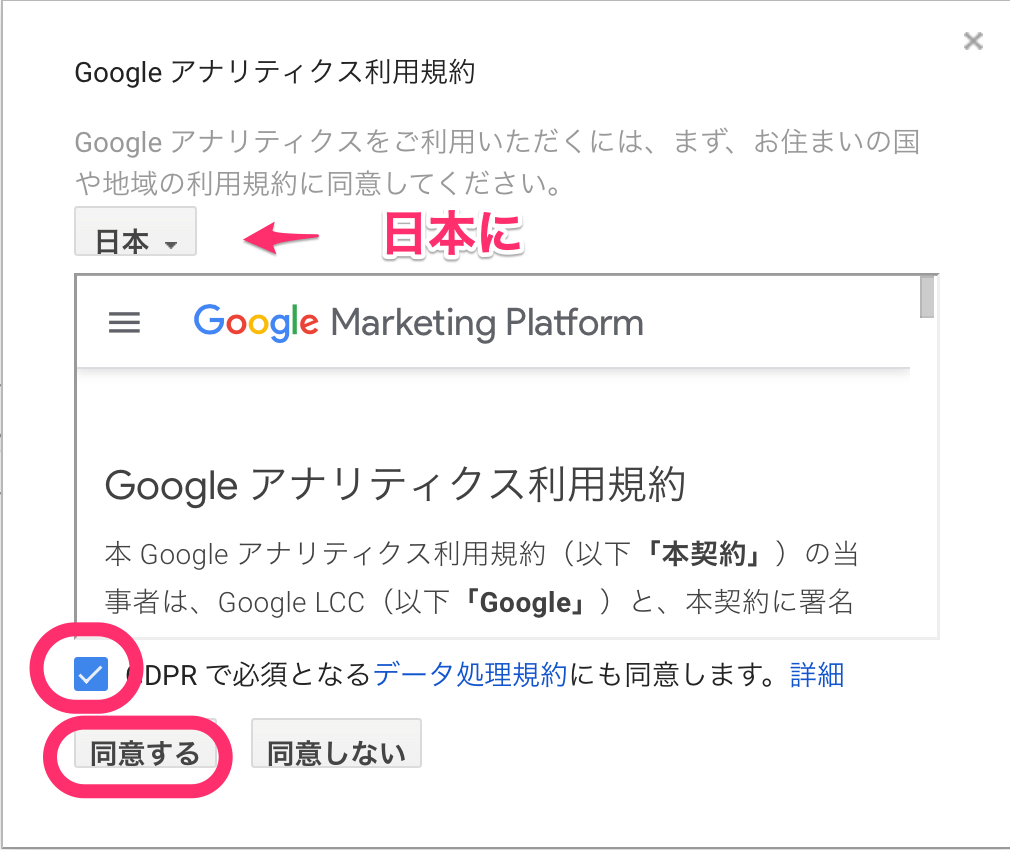
Task: Open the 日本 country dropdown
Action: point(135,240)
